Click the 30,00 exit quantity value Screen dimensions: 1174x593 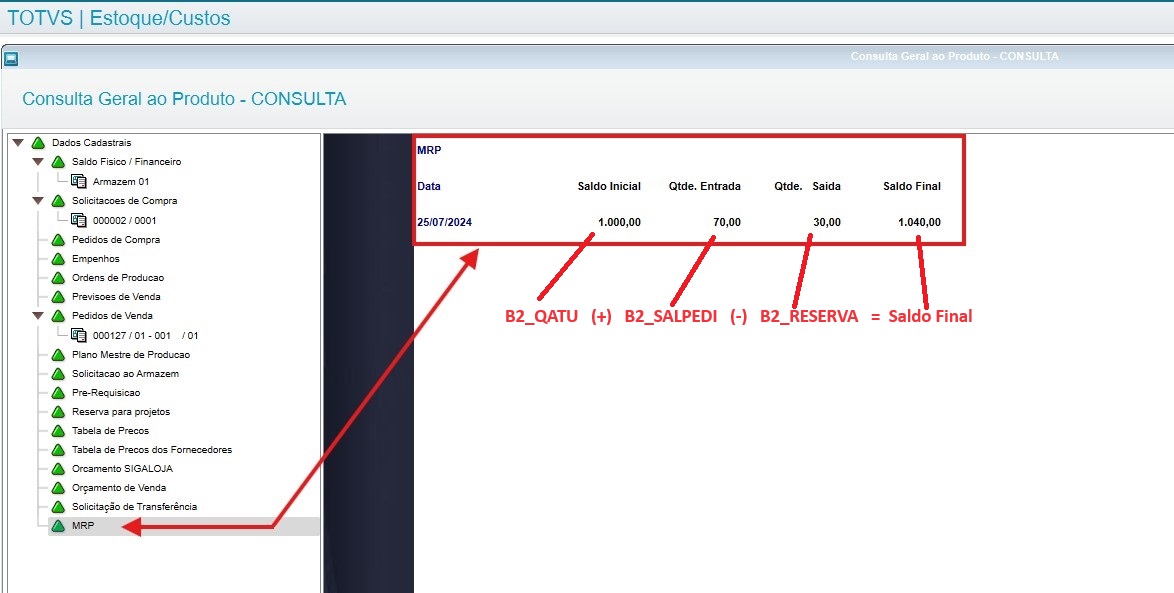coord(827,222)
